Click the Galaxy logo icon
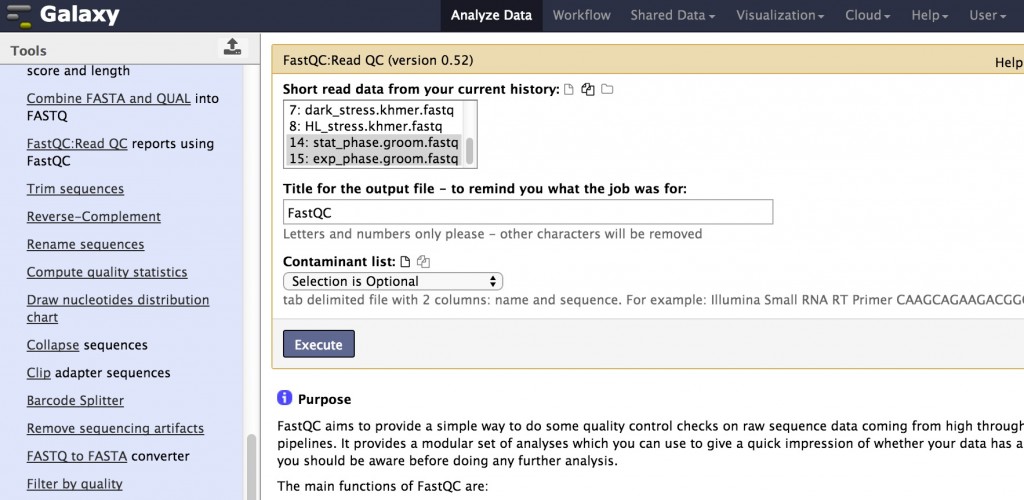Viewport: 1024px width, 500px height. coord(18,16)
